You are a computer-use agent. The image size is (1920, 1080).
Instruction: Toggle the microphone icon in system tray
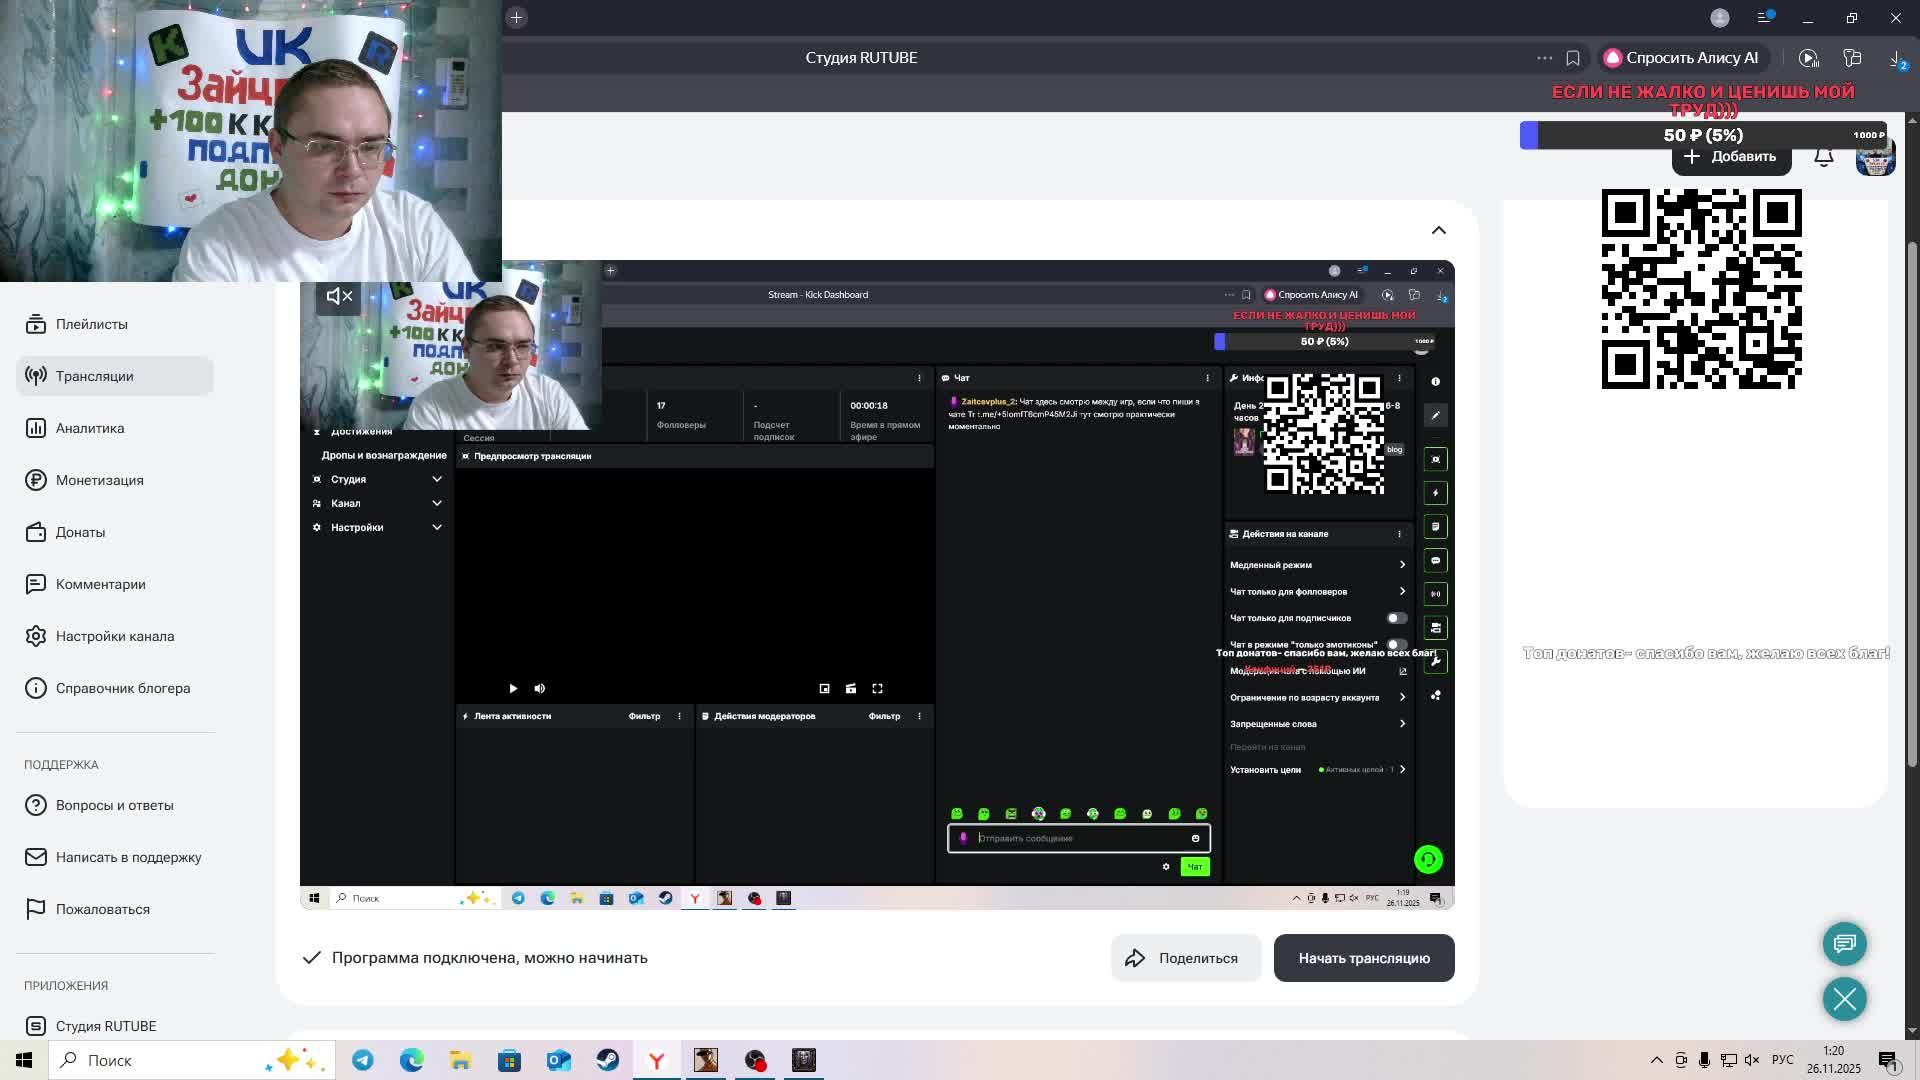(1704, 1060)
